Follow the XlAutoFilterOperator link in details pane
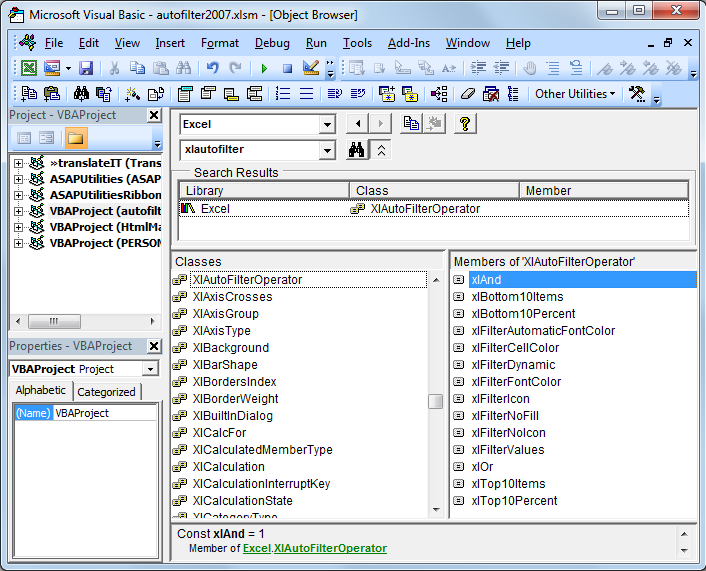706x571 pixels. 330,548
